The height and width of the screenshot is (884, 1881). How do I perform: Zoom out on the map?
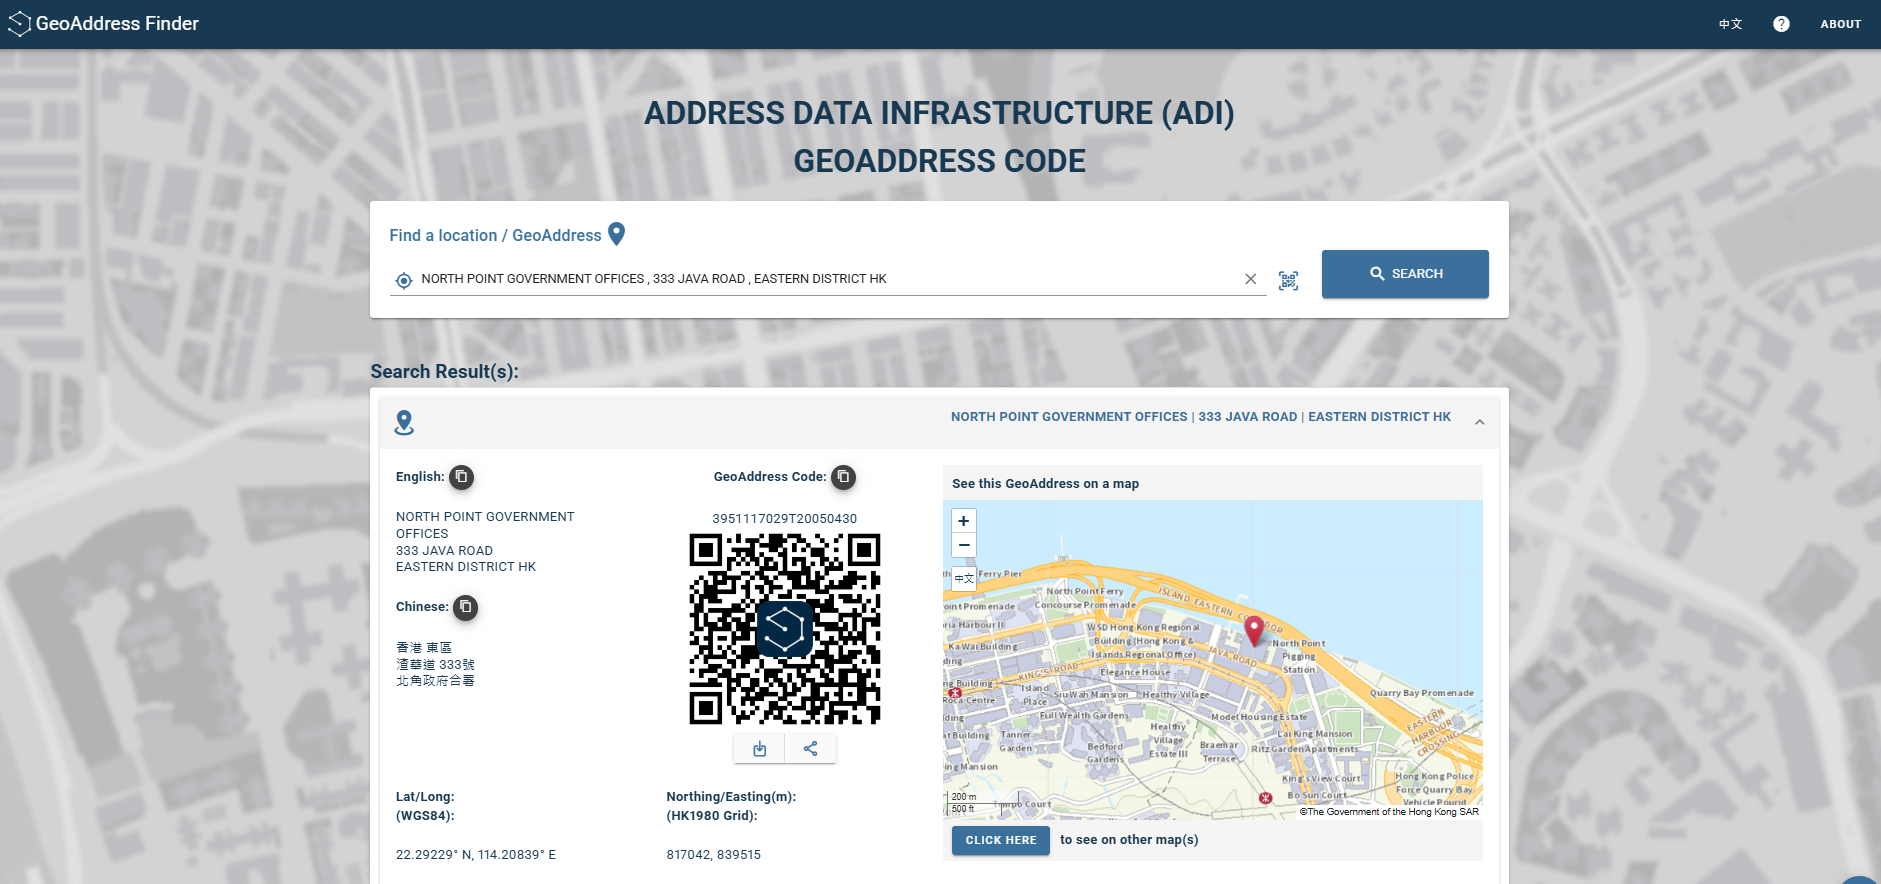(963, 545)
